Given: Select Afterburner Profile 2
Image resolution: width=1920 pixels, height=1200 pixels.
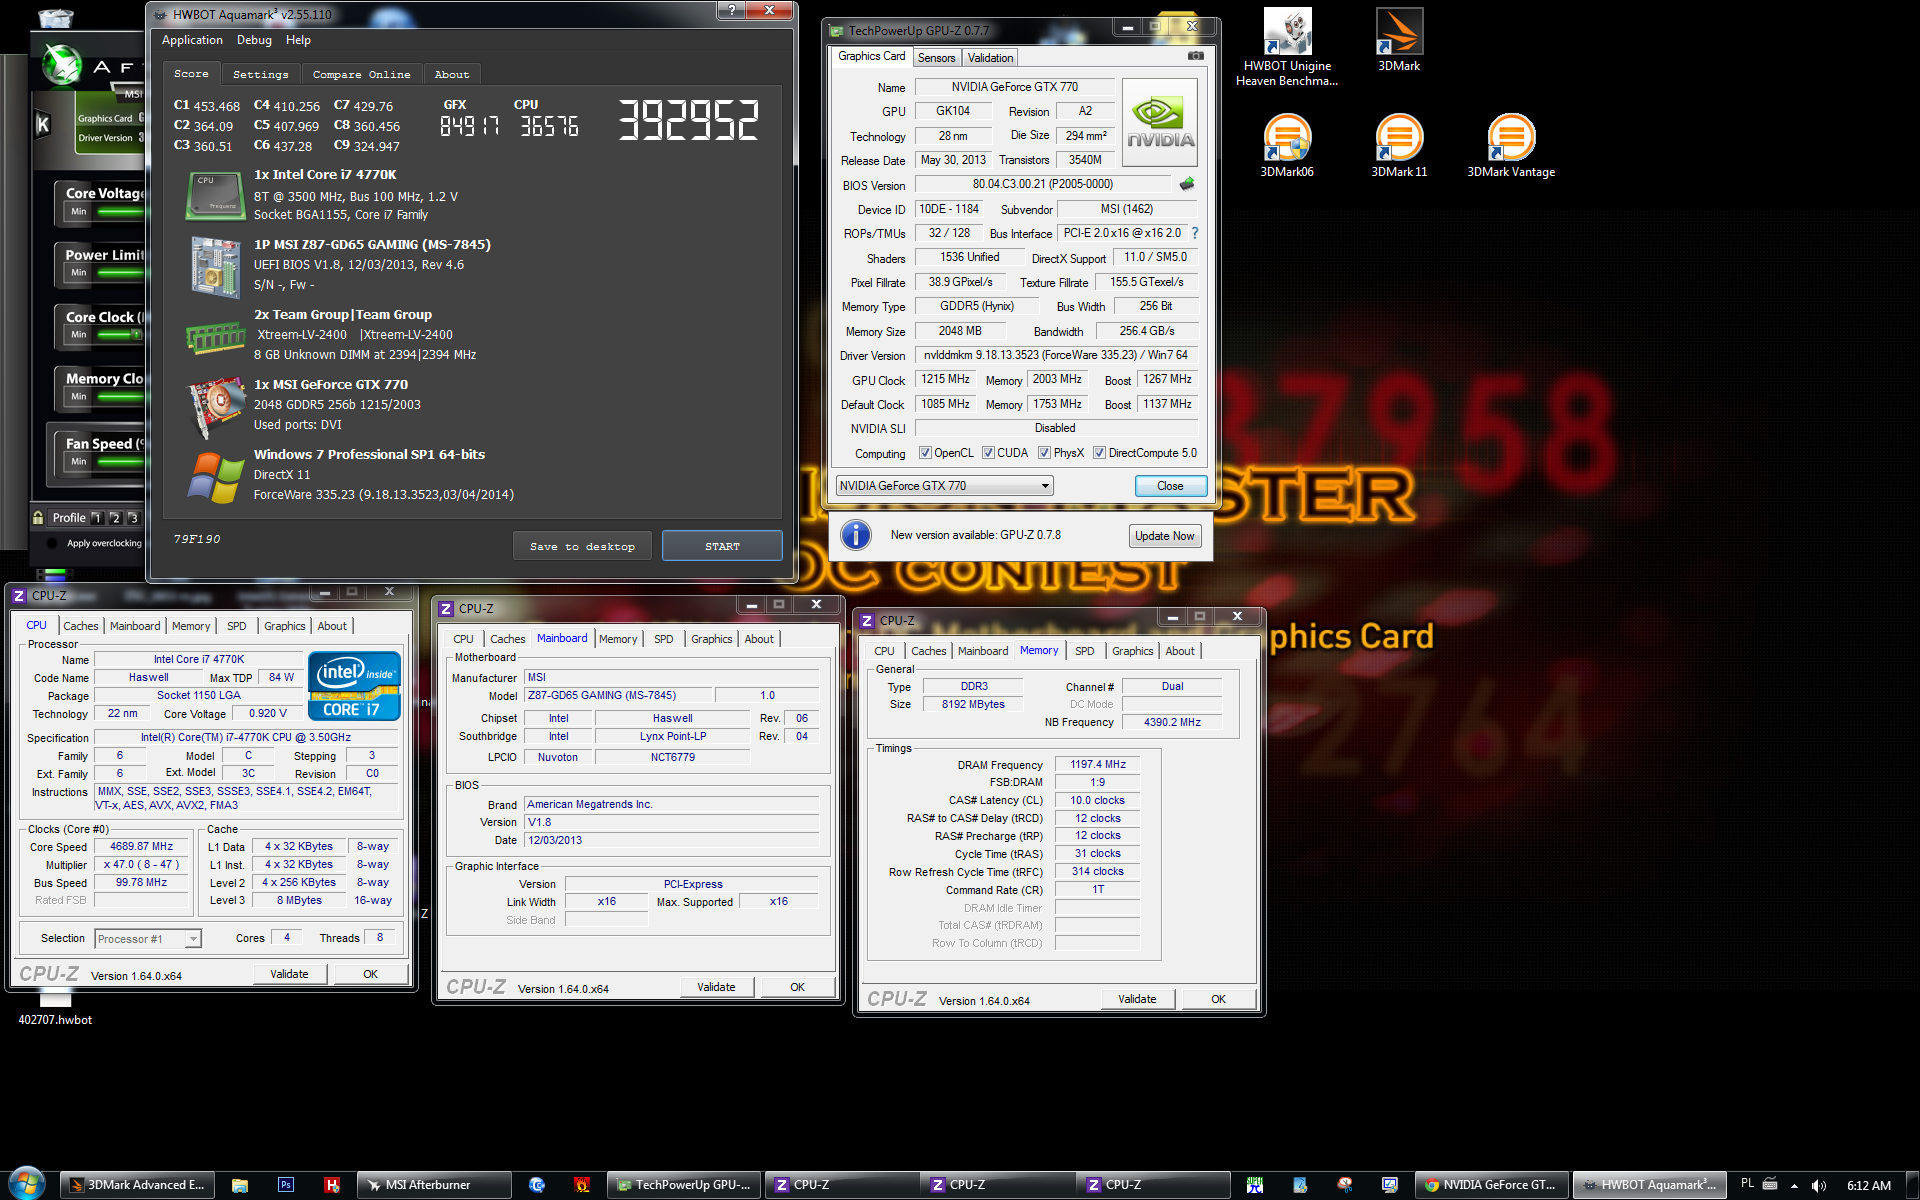Looking at the screenshot, I should coord(115,518).
